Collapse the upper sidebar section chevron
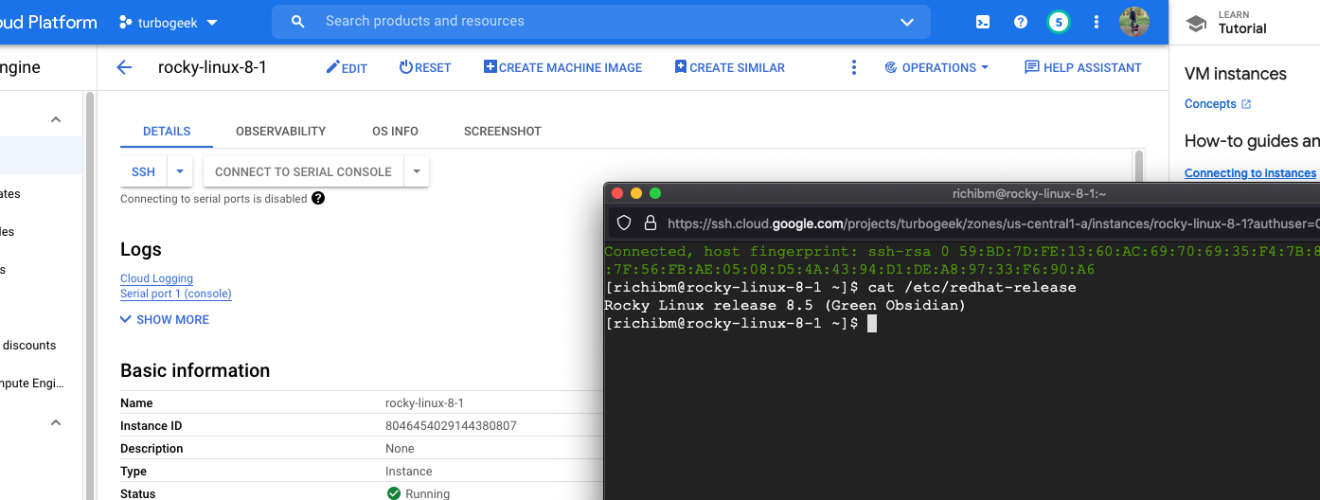The image size is (1320, 500). (56, 119)
